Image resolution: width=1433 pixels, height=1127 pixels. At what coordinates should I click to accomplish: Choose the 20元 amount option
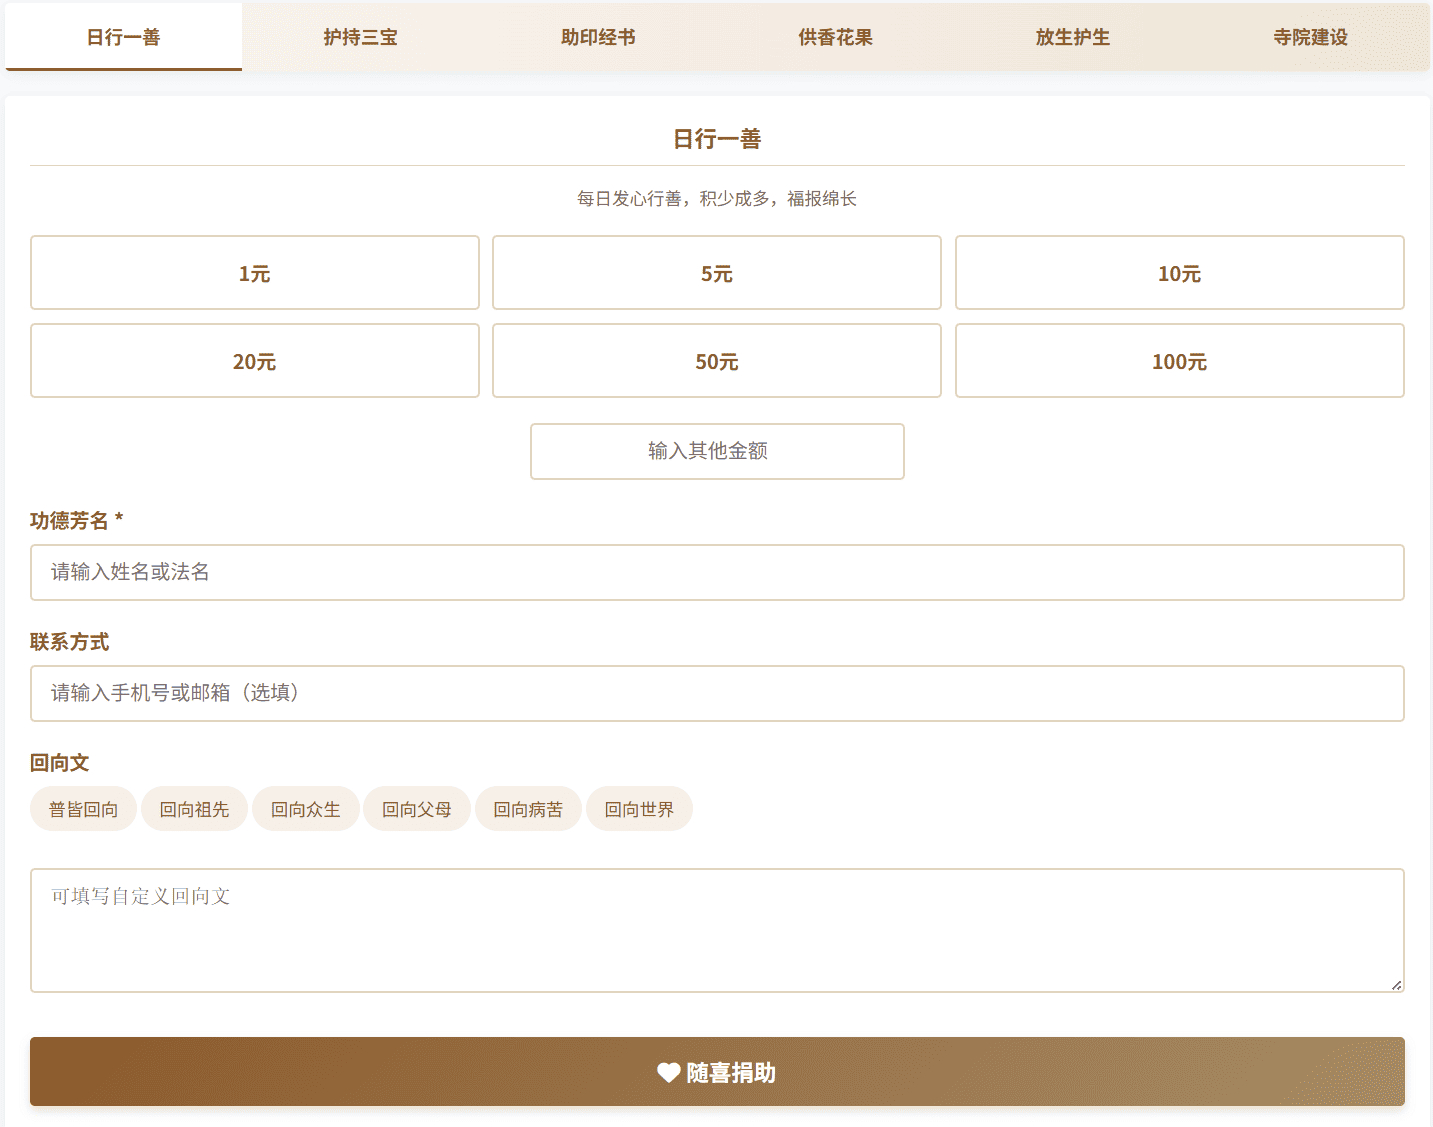(x=254, y=360)
